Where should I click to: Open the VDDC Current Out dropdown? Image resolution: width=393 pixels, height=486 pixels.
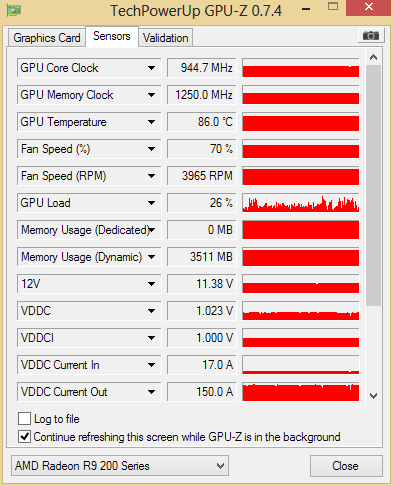[151, 392]
